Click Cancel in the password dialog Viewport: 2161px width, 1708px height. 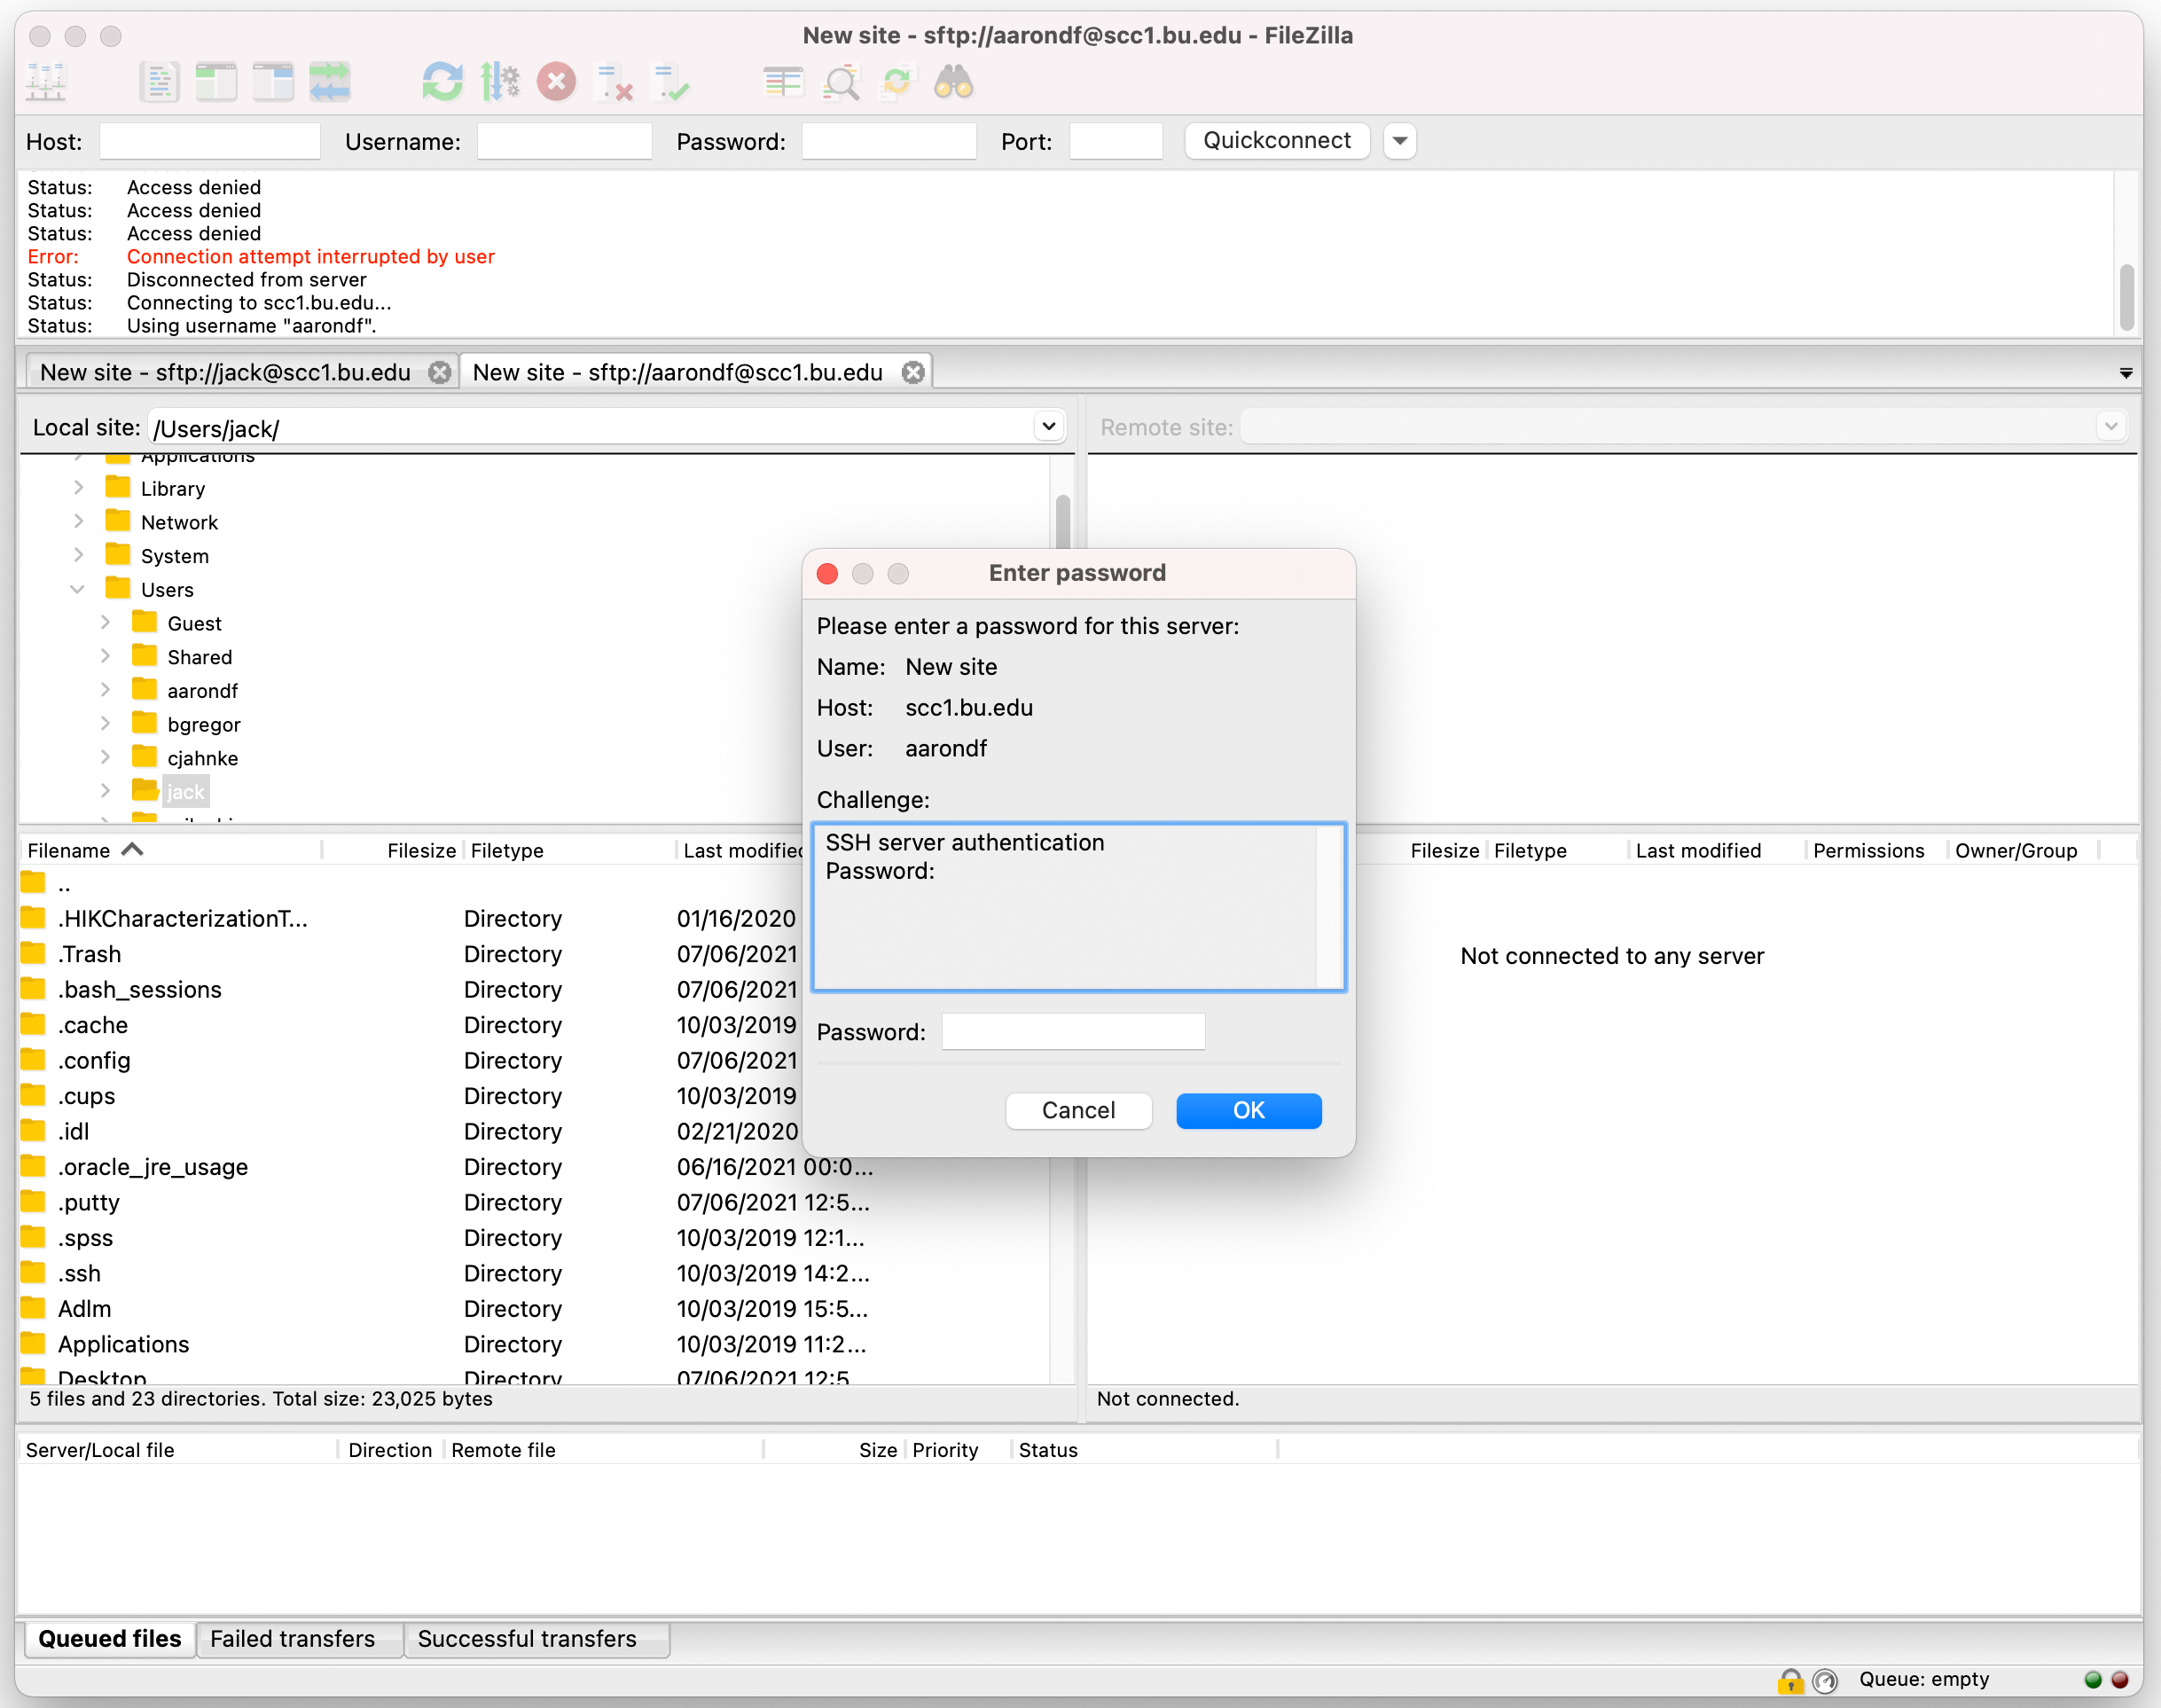[x=1078, y=1110]
